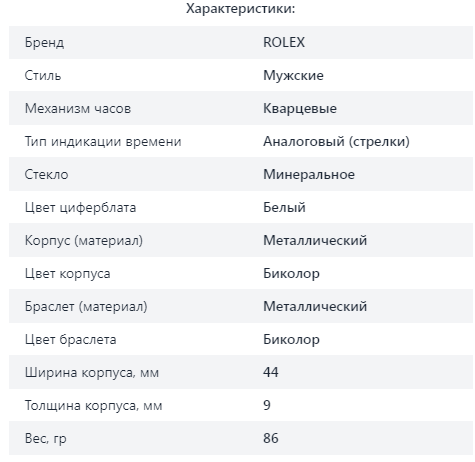Select the Стекло label

[47, 175]
